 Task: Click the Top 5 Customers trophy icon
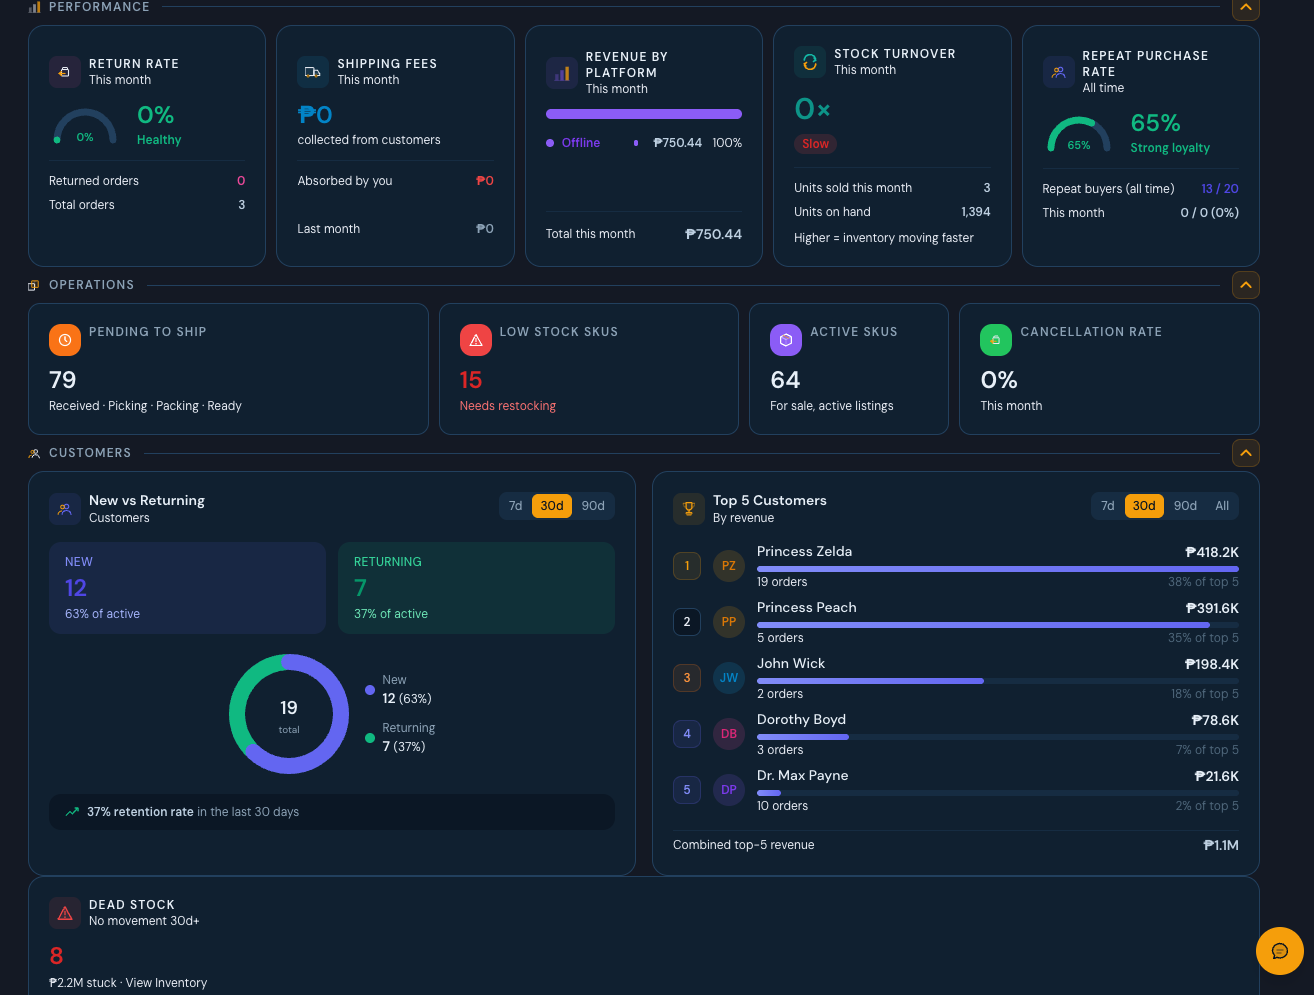[x=689, y=509]
